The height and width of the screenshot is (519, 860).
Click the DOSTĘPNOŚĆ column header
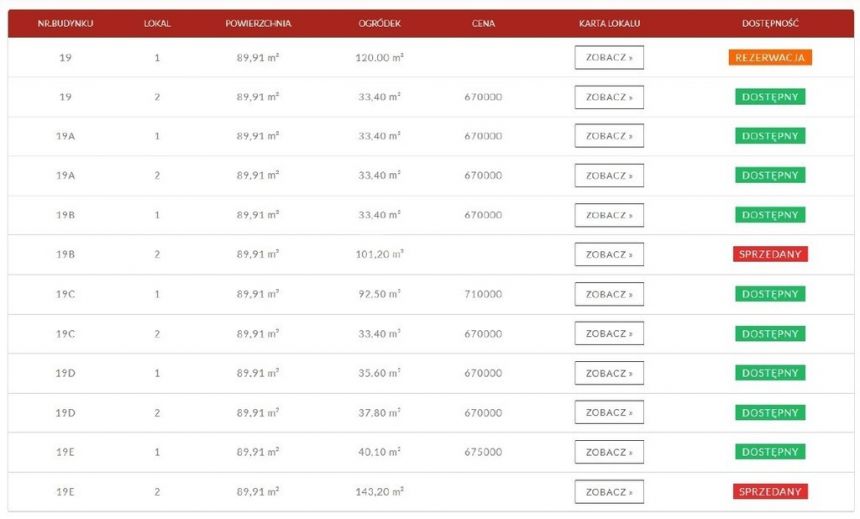pyautogui.click(x=770, y=24)
